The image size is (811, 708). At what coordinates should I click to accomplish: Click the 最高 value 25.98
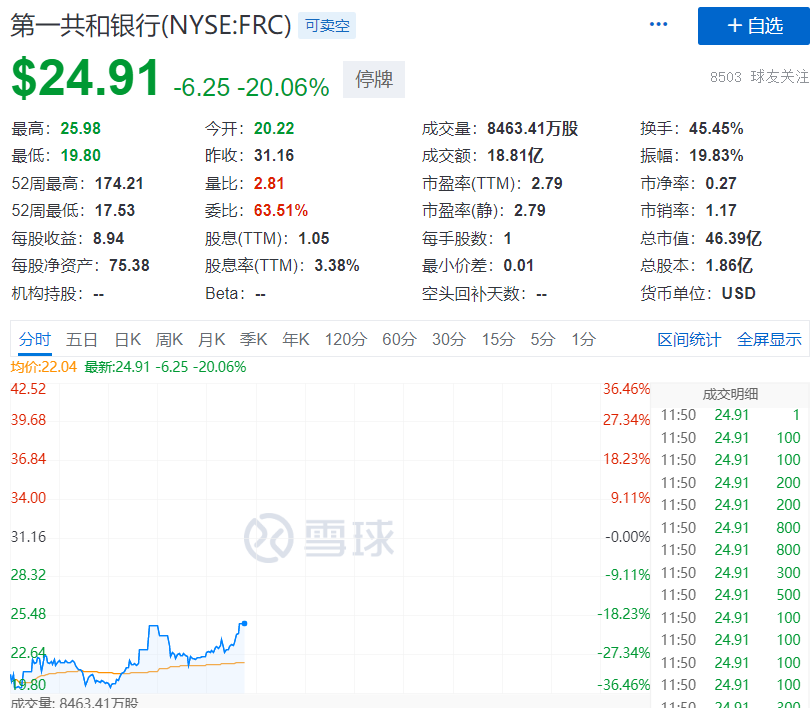tap(80, 128)
